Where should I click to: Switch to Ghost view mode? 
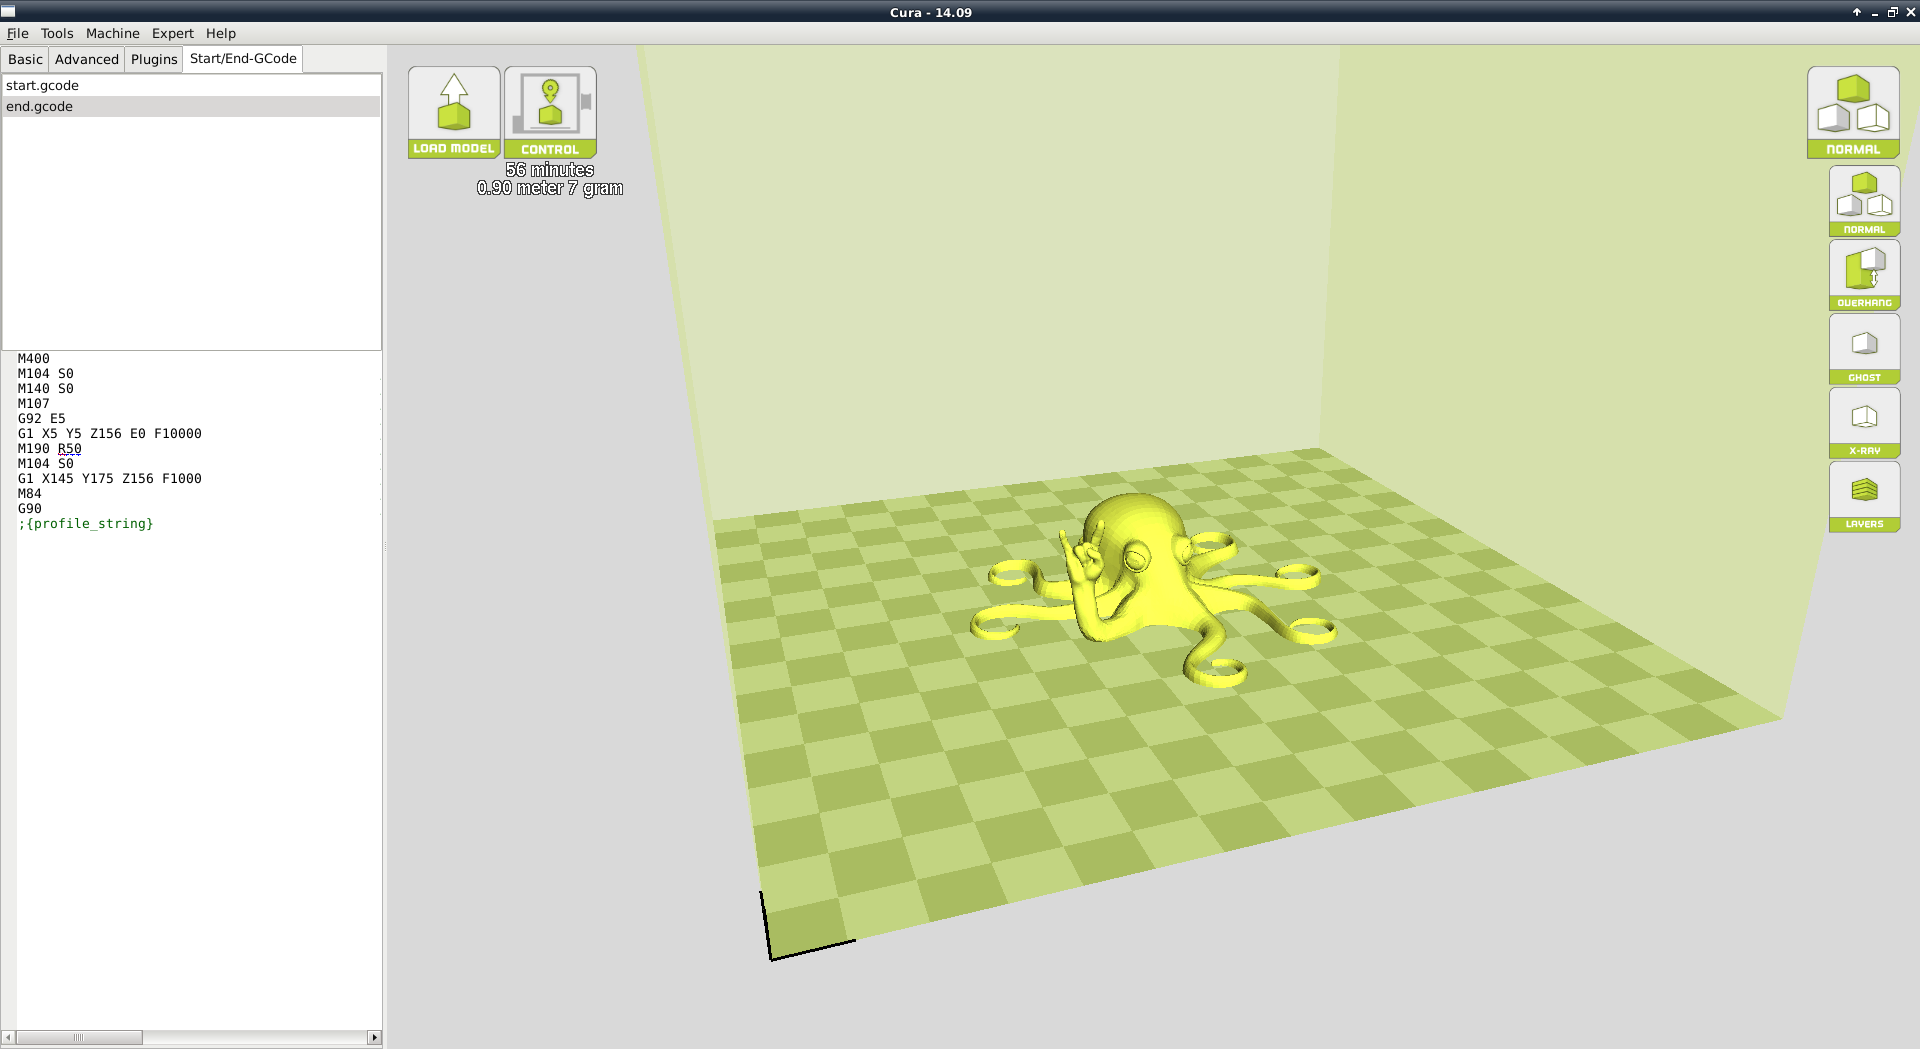coord(1864,349)
